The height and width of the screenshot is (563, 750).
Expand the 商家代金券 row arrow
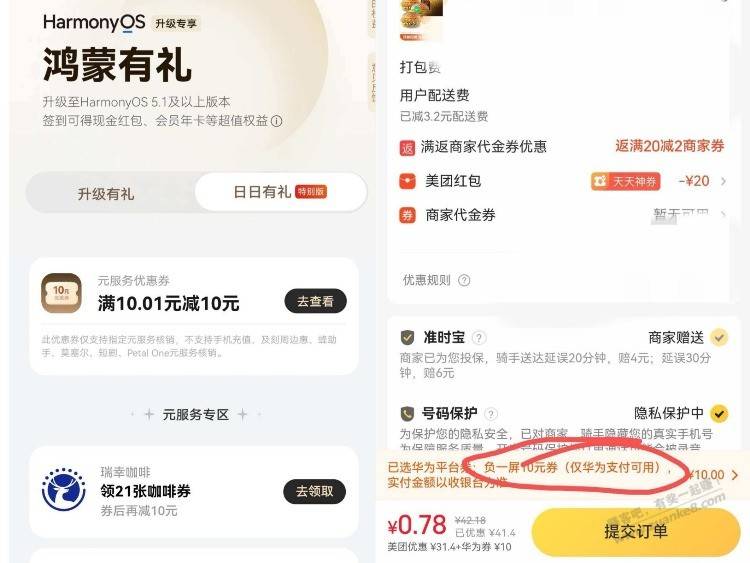(723, 215)
